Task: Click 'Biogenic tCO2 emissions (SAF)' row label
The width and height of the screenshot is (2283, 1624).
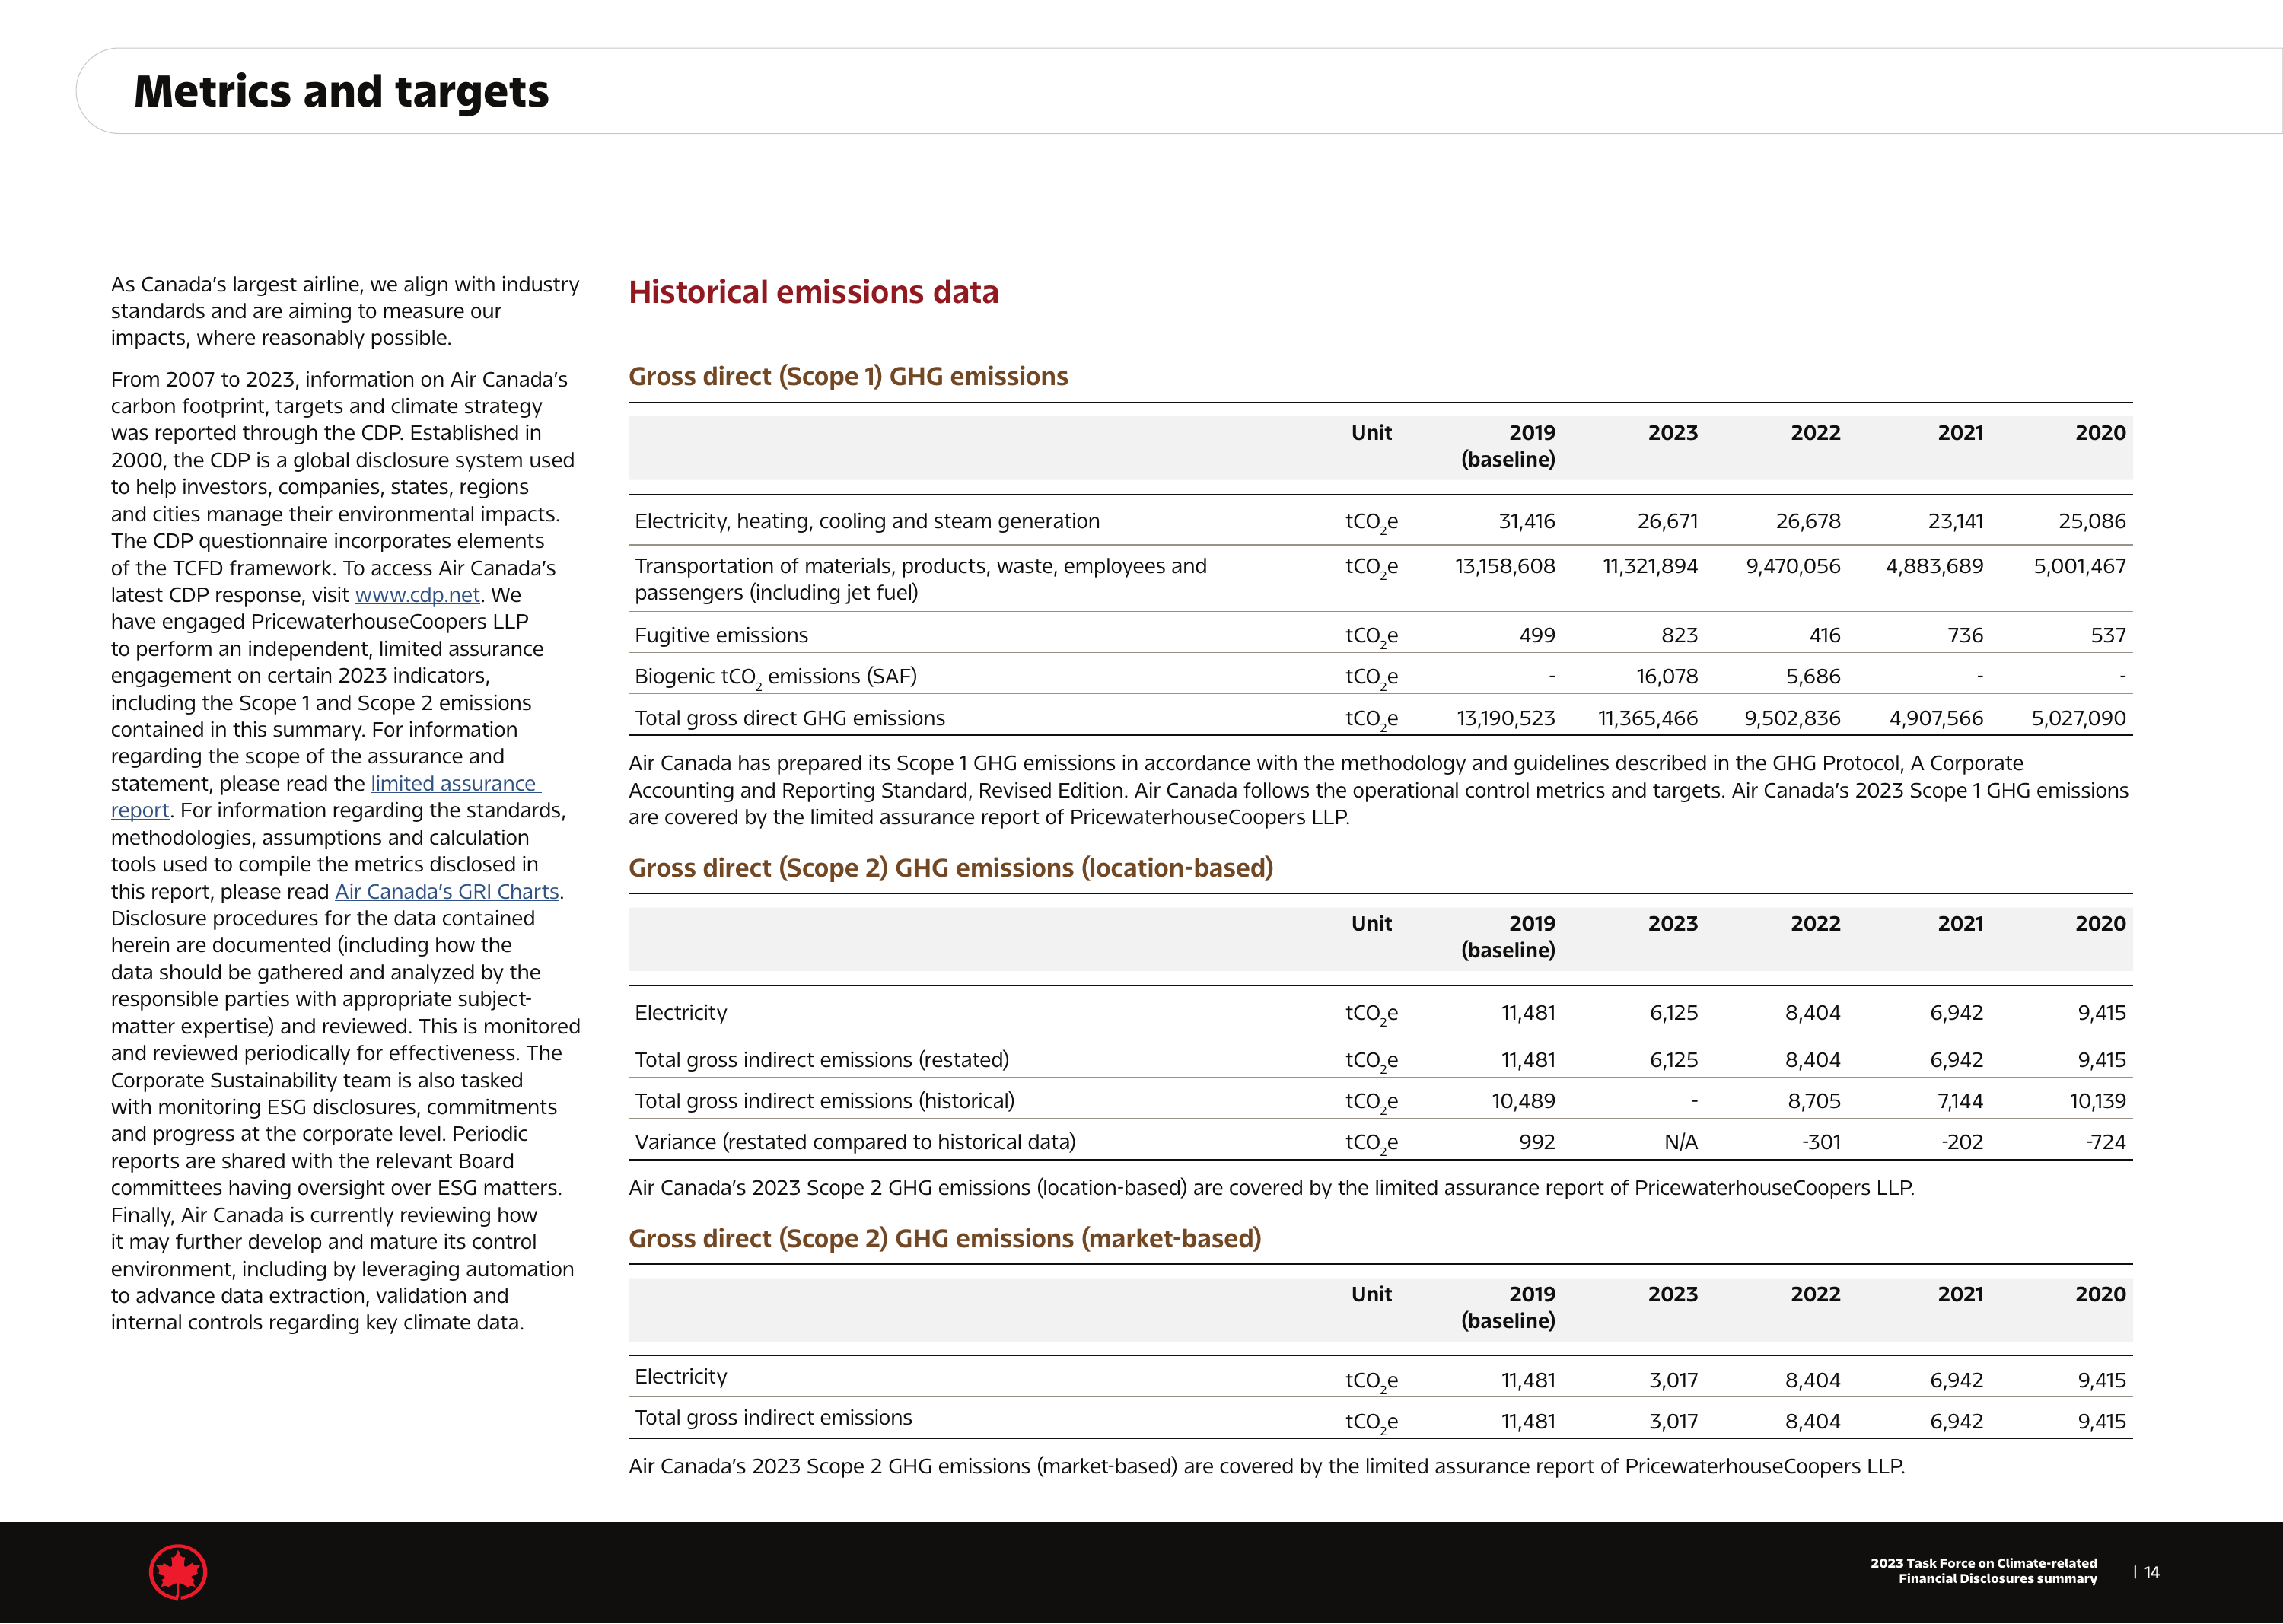Action: click(775, 677)
